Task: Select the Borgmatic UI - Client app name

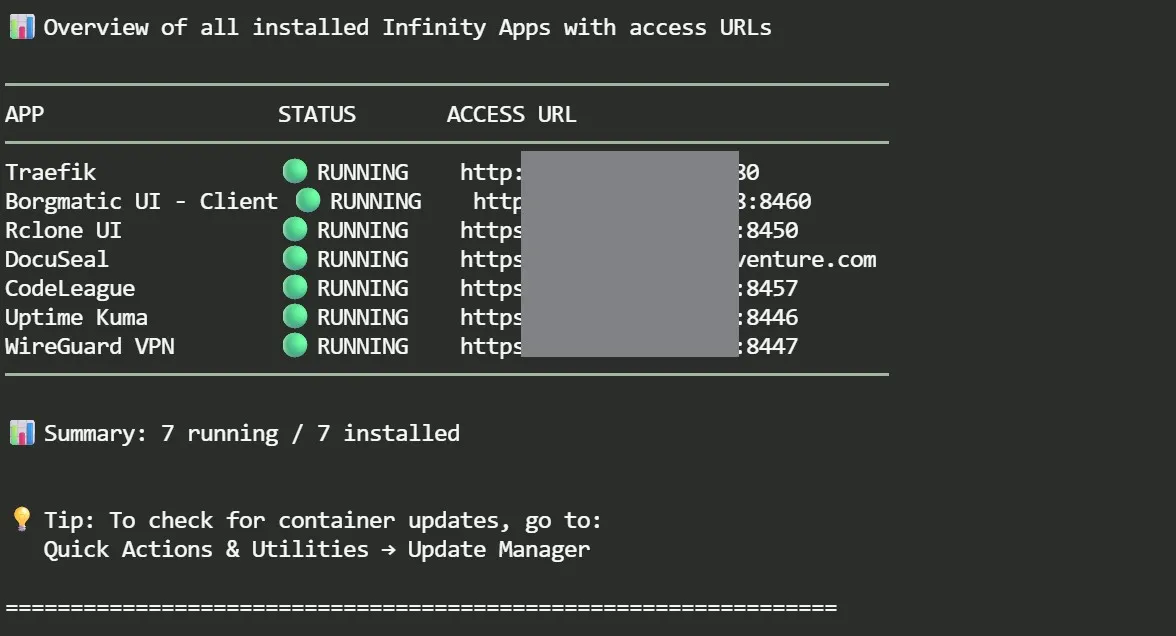Action: [141, 202]
